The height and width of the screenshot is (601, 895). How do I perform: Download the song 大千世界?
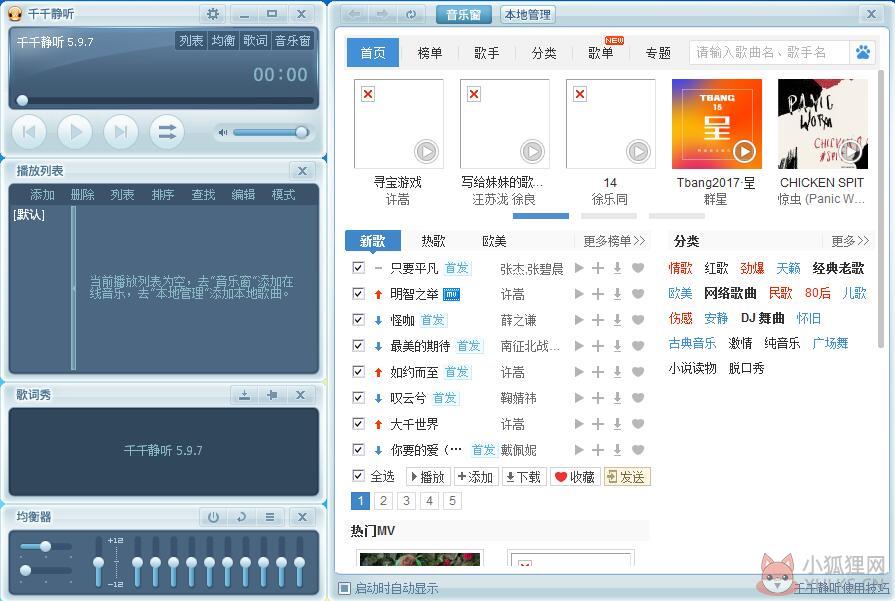point(617,424)
